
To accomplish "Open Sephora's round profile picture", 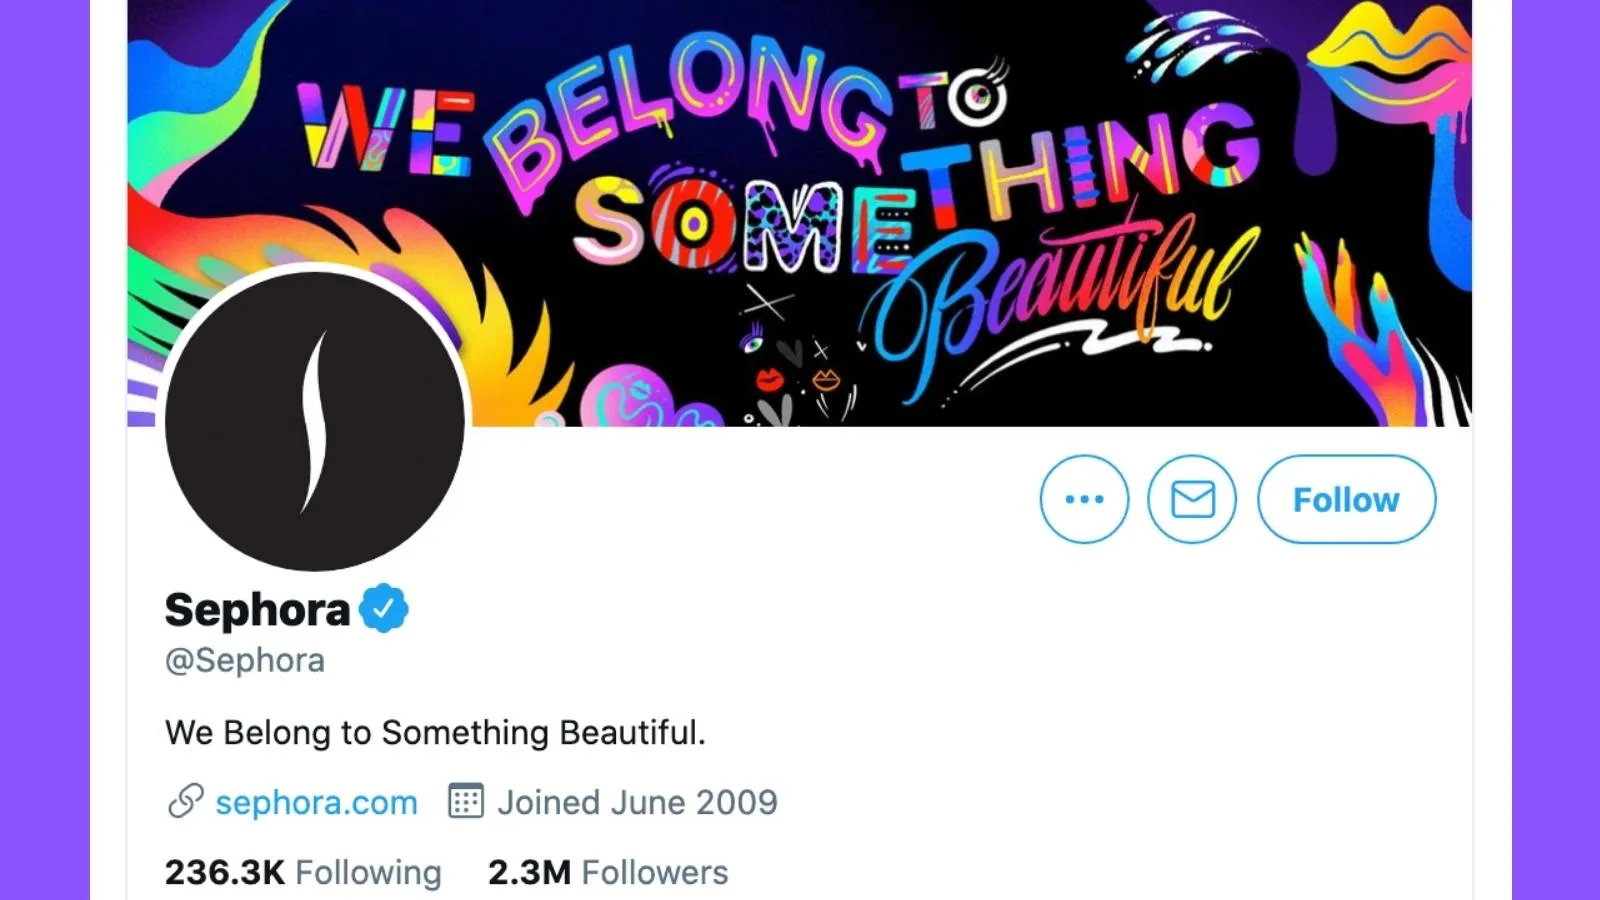I will pos(315,421).
